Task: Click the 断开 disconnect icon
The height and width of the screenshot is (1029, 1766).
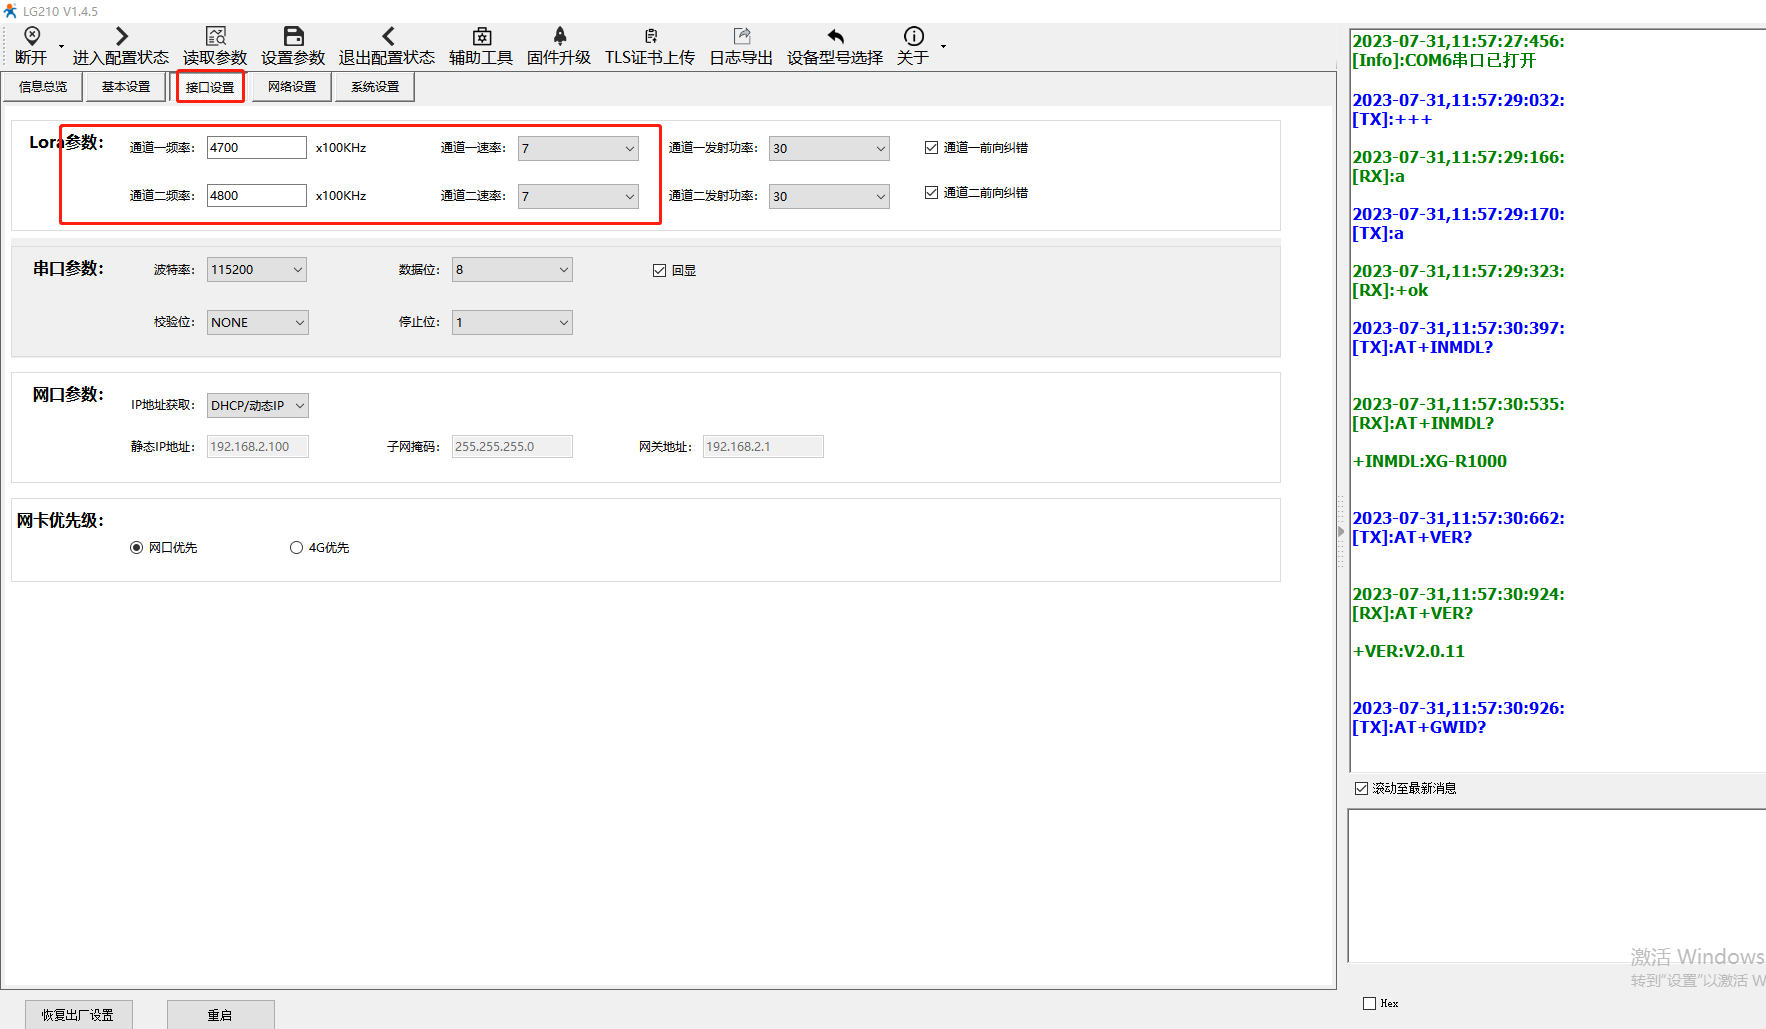Action: point(31,37)
